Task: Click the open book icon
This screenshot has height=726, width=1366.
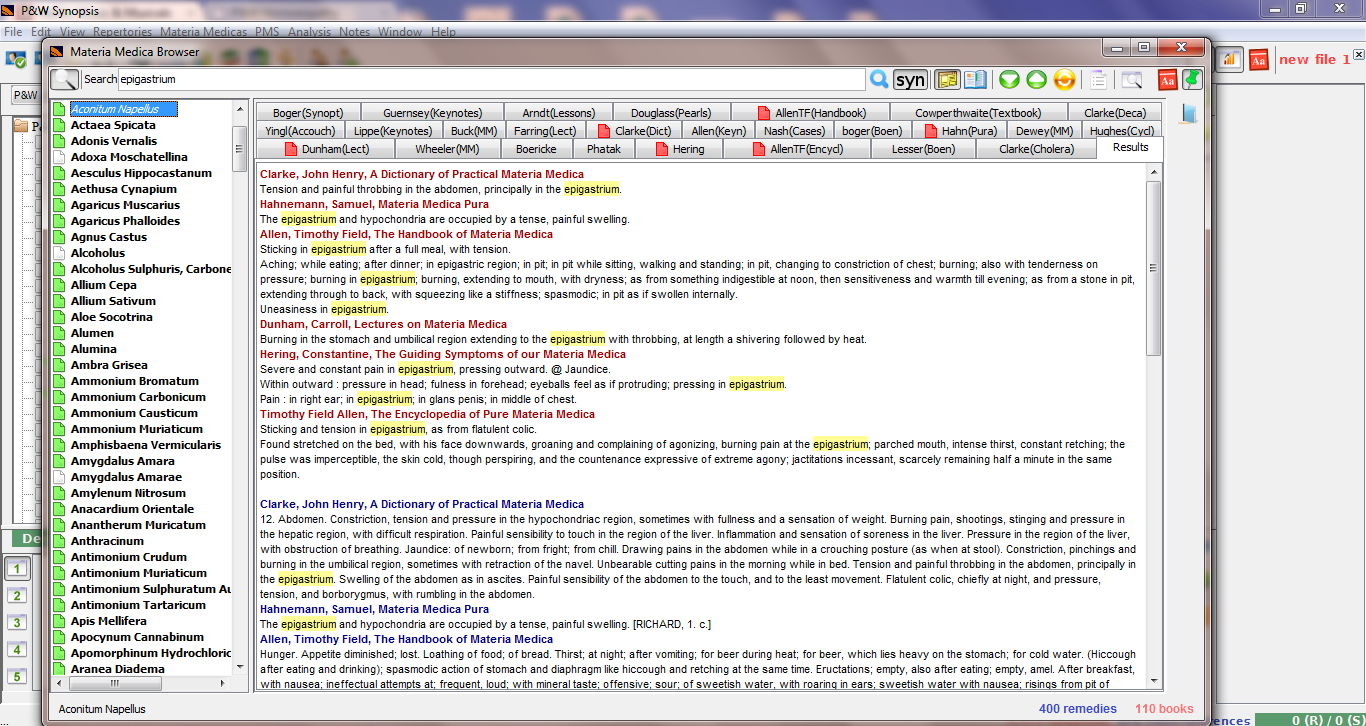Action: [975, 80]
